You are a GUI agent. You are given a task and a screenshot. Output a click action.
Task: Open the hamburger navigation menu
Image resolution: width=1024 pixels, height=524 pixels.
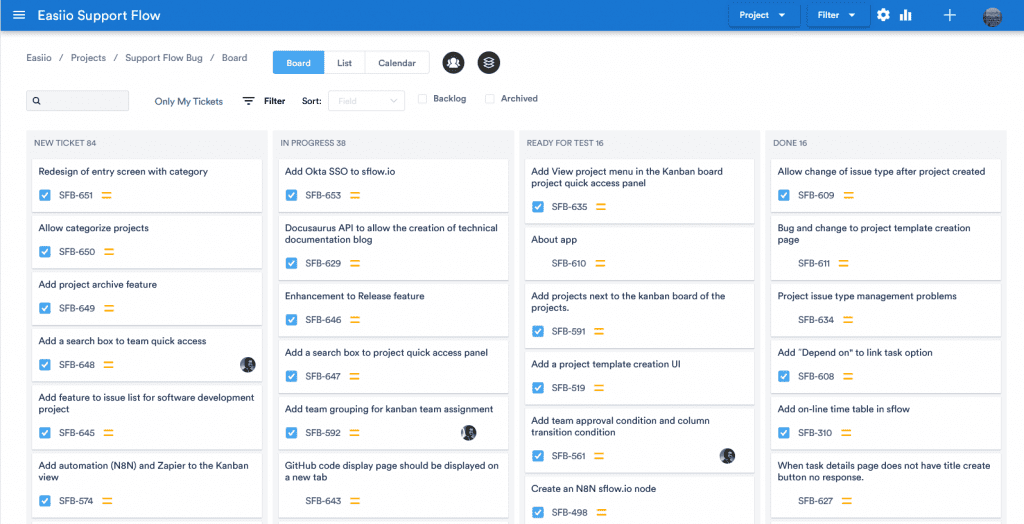click(19, 15)
